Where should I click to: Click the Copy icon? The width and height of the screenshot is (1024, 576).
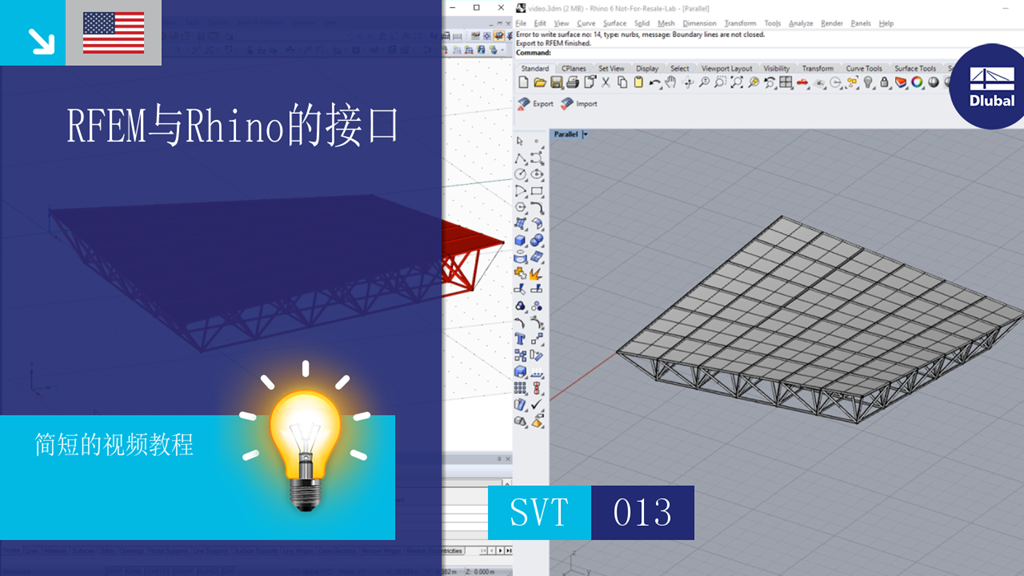click(622, 83)
